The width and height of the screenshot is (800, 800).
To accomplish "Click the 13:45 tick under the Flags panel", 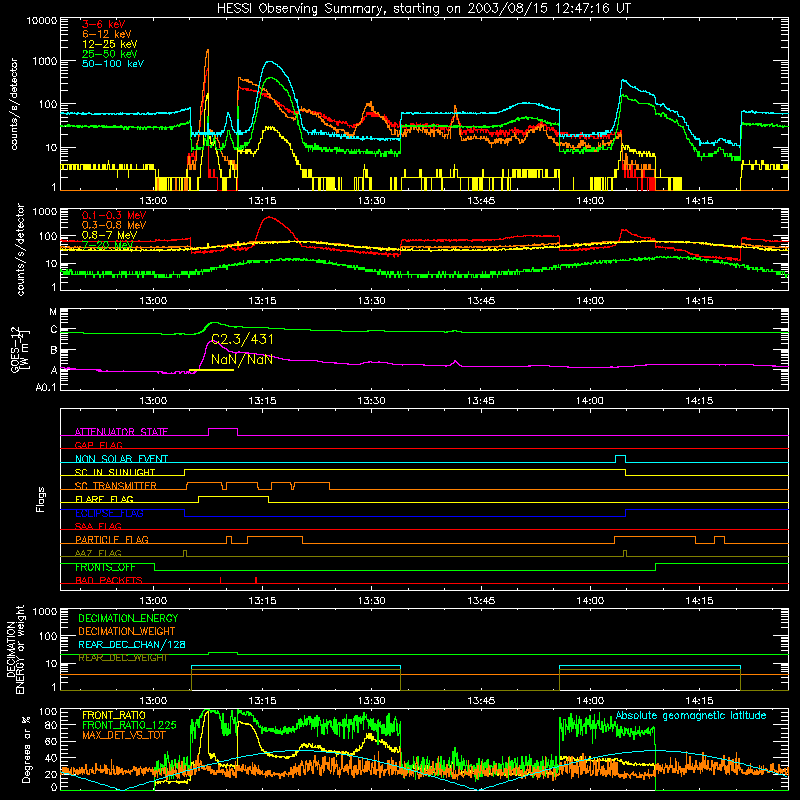I will 481,601.
